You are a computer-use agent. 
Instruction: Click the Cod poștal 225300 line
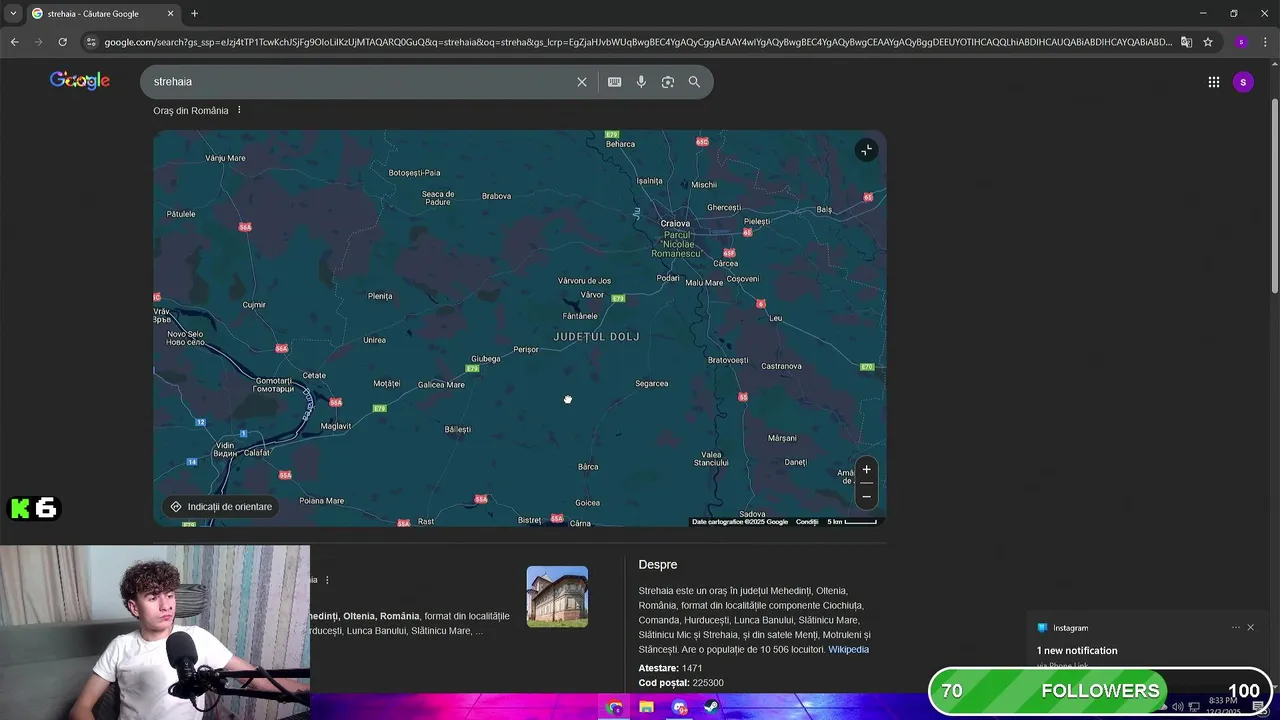tap(681, 683)
